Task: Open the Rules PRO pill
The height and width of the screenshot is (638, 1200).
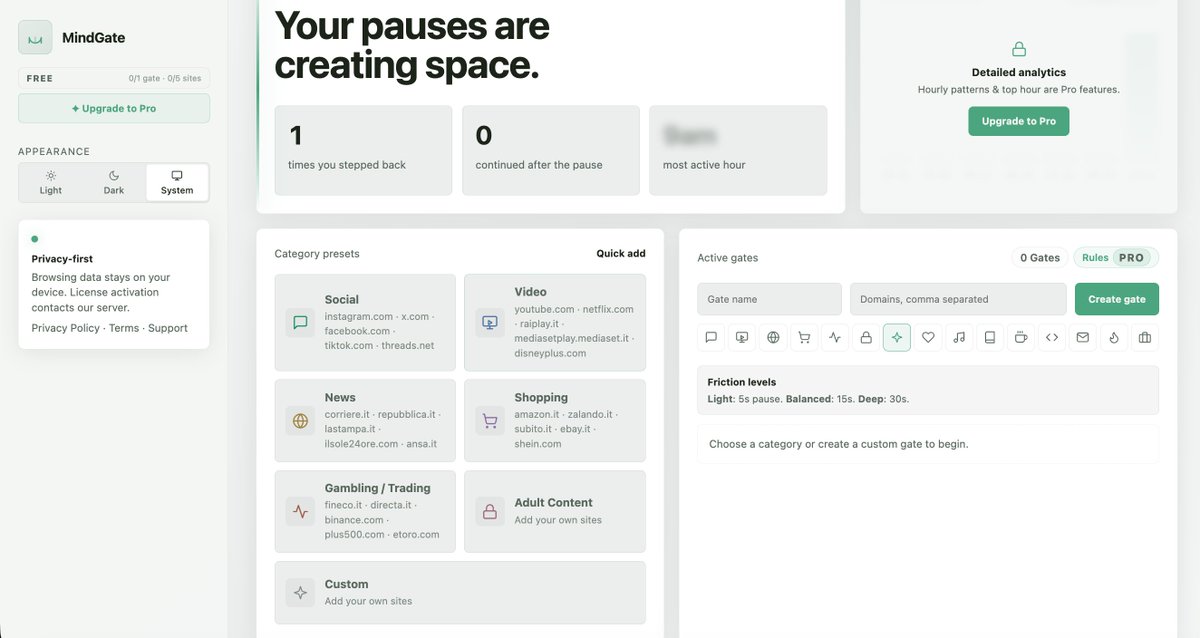Action: click(x=1116, y=257)
